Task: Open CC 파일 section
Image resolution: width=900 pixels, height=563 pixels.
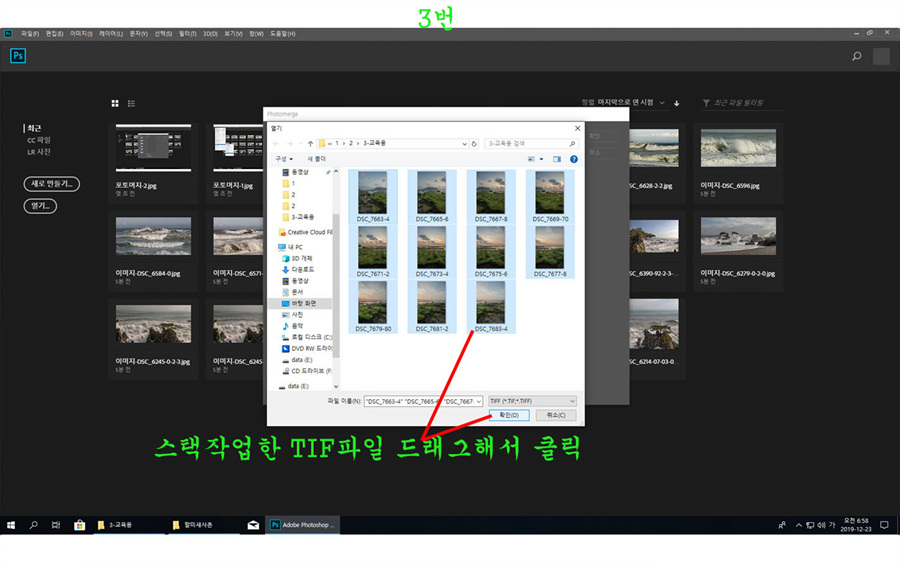Action: [x=38, y=140]
